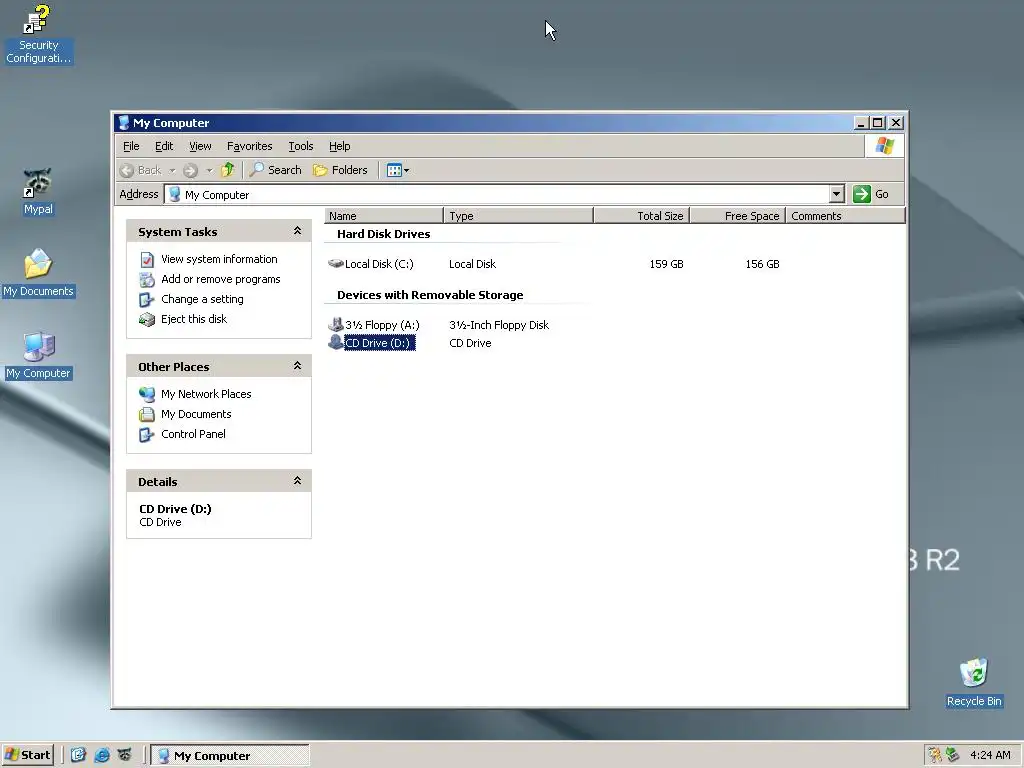Sort by Name column header
1024x768 pixels.
(x=384, y=216)
